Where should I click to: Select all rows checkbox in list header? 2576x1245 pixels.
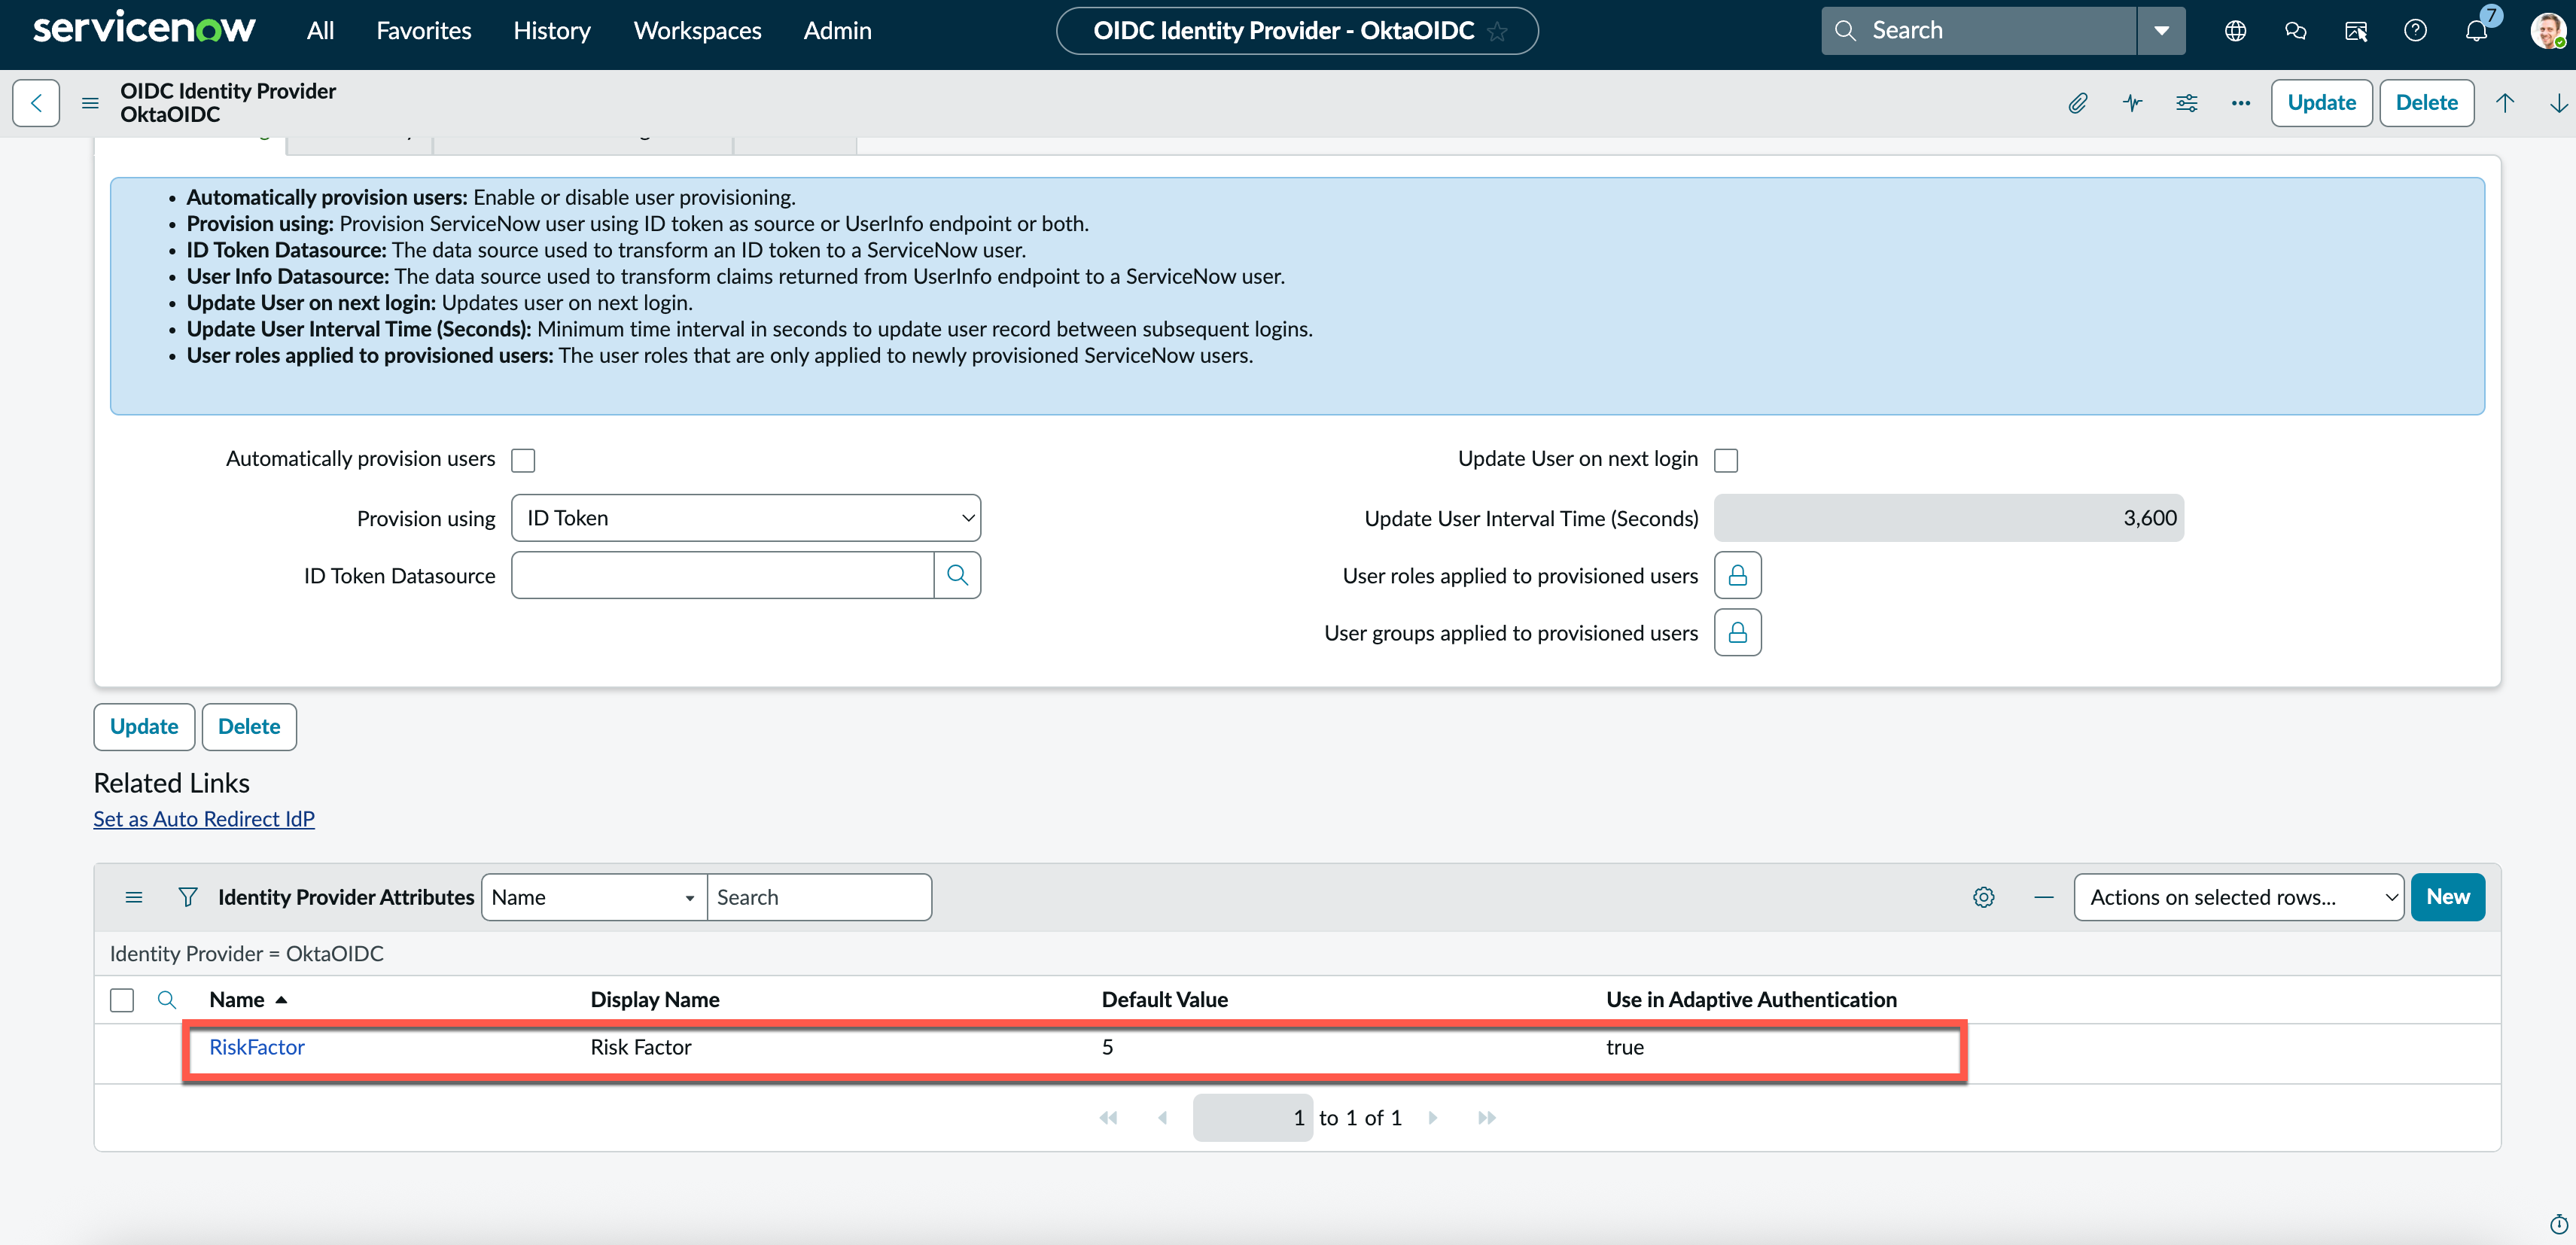(122, 1000)
